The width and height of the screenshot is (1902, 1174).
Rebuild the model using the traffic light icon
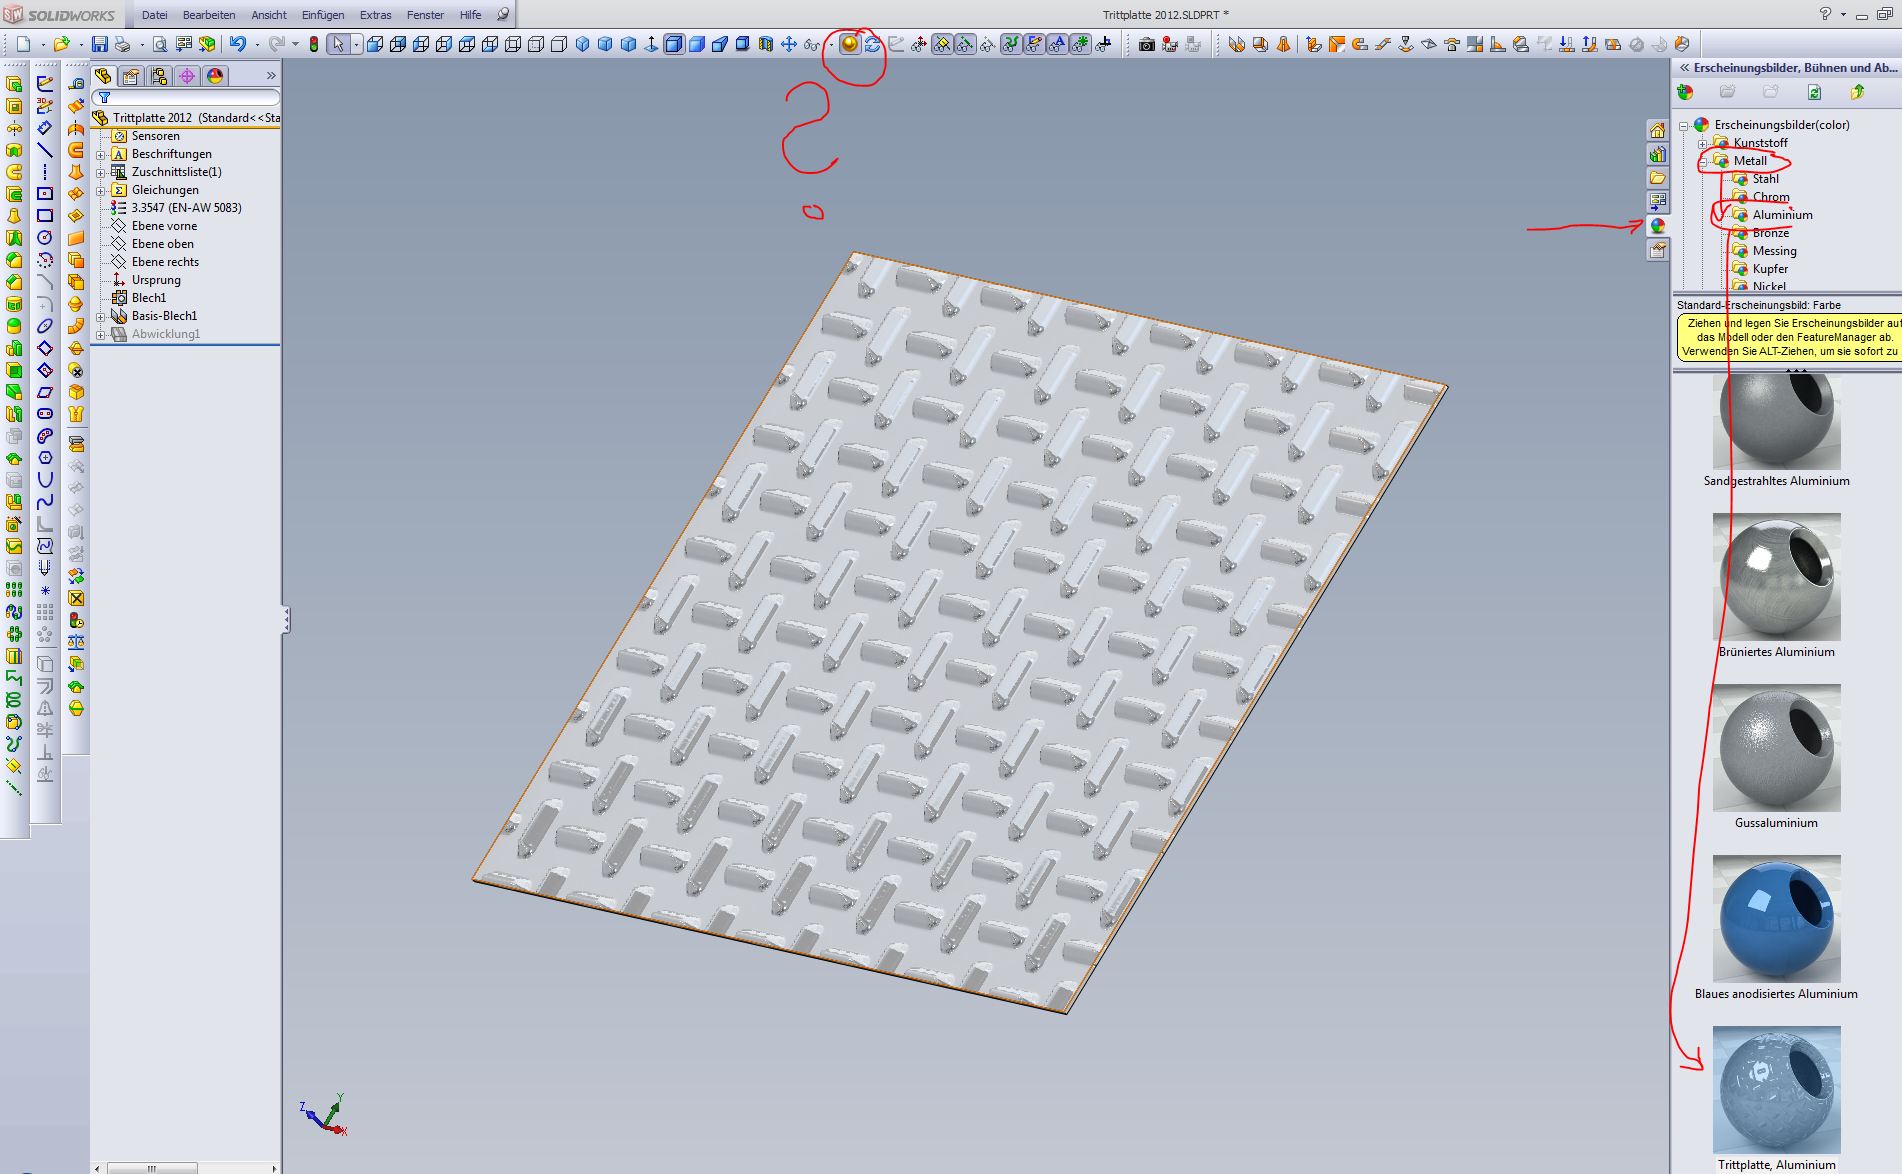point(314,44)
